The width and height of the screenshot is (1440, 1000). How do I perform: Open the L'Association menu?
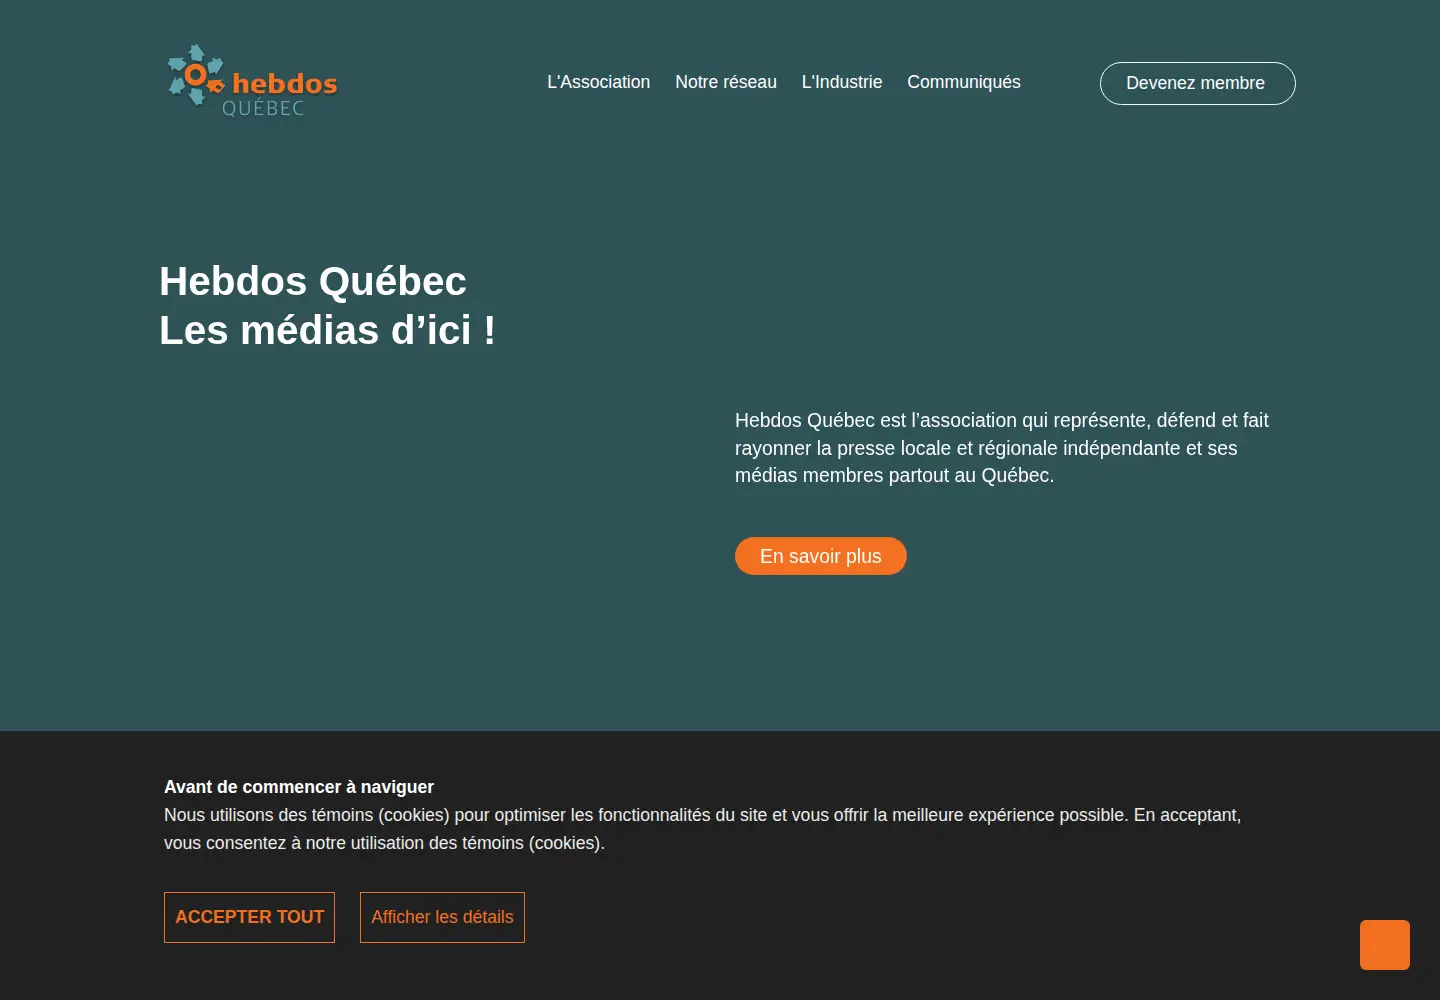(x=598, y=82)
